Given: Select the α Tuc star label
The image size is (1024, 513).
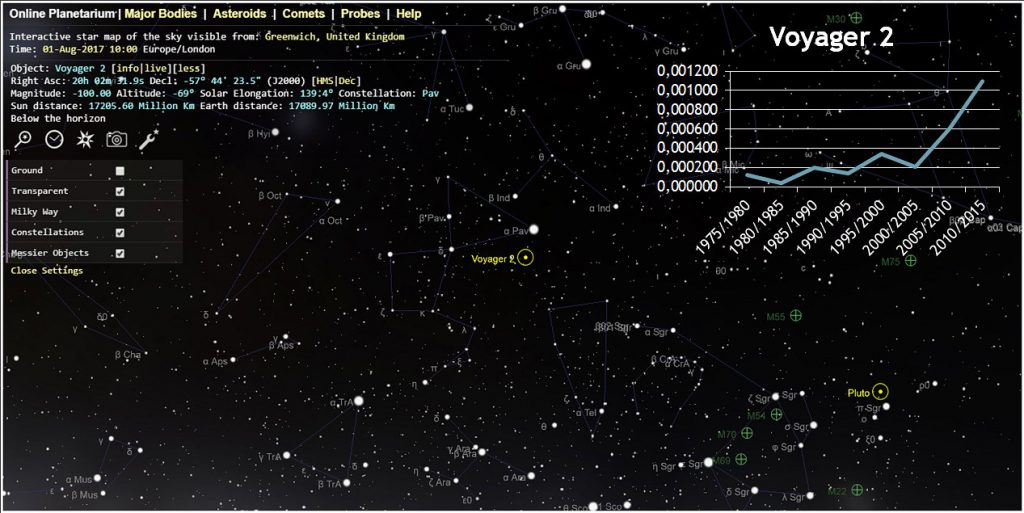Looking at the screenshot, I should 452,109.
